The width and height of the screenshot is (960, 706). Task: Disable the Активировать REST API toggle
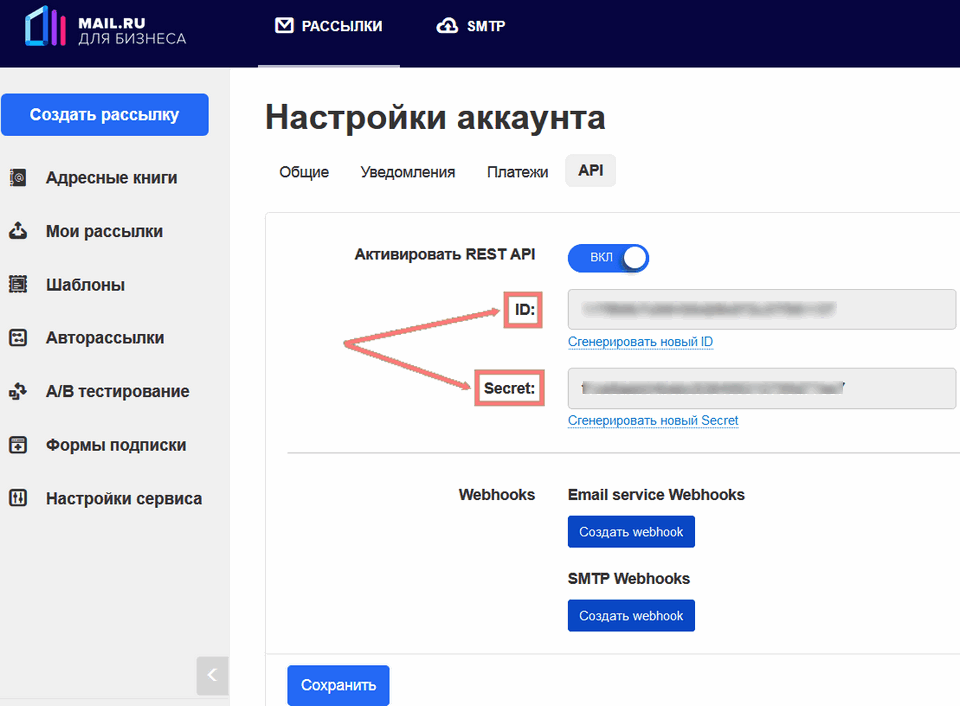pyautogui.click(x=608, y=257)
